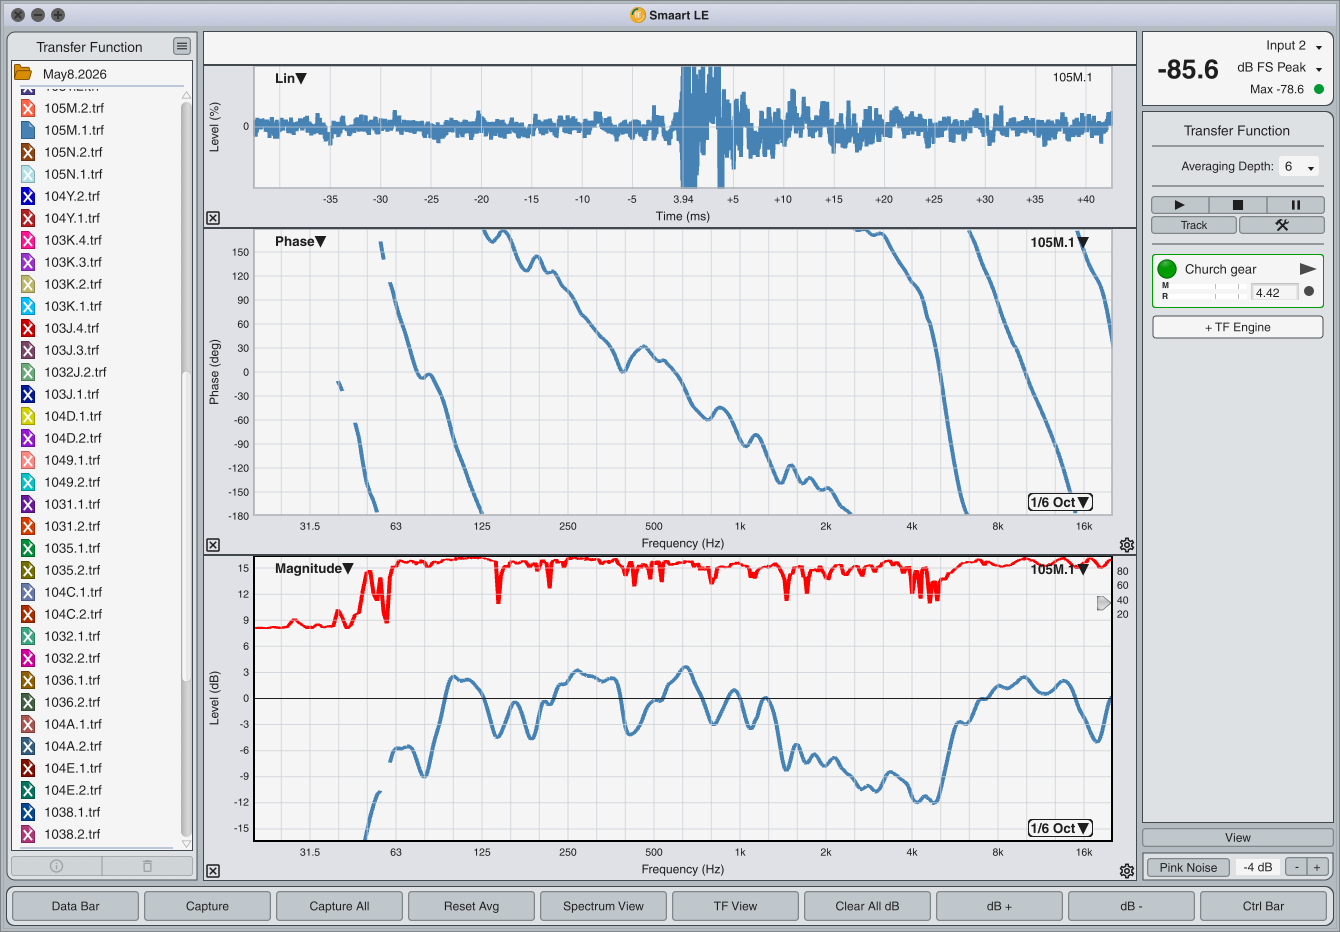The width and height of the screenshot is (1340, 932).
Task: Pause the measurement with the pause button
Action: tap(1295, 205)
